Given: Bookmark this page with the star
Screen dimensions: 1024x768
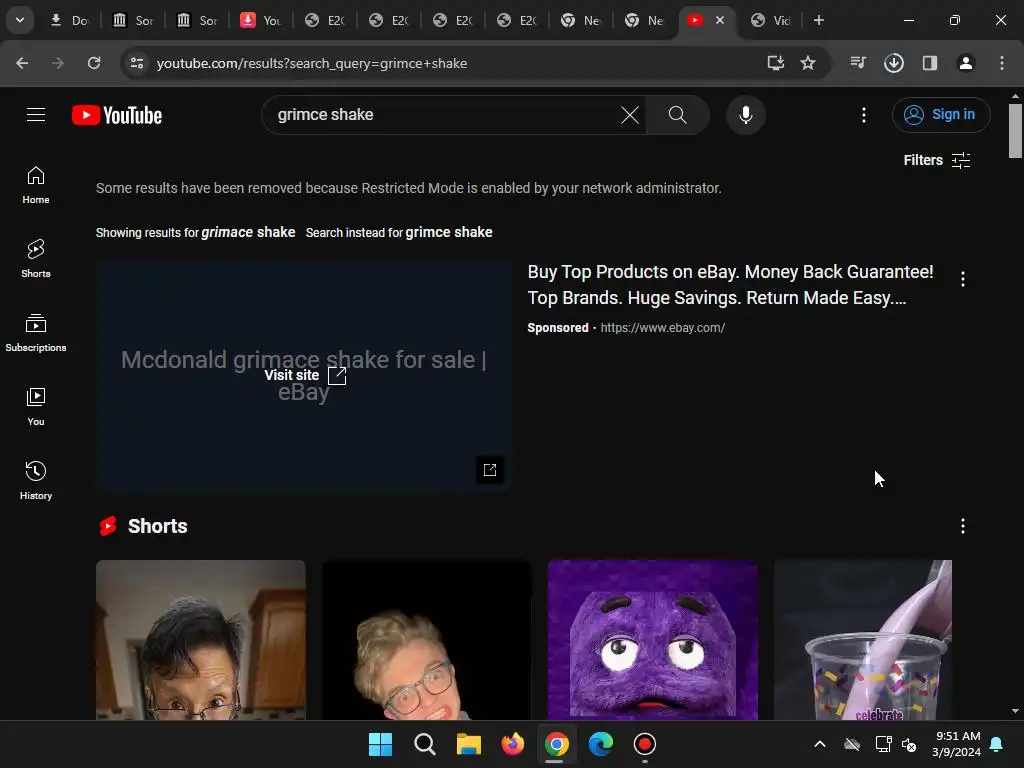Looking at the screenshot, I should tap(808, 63).
